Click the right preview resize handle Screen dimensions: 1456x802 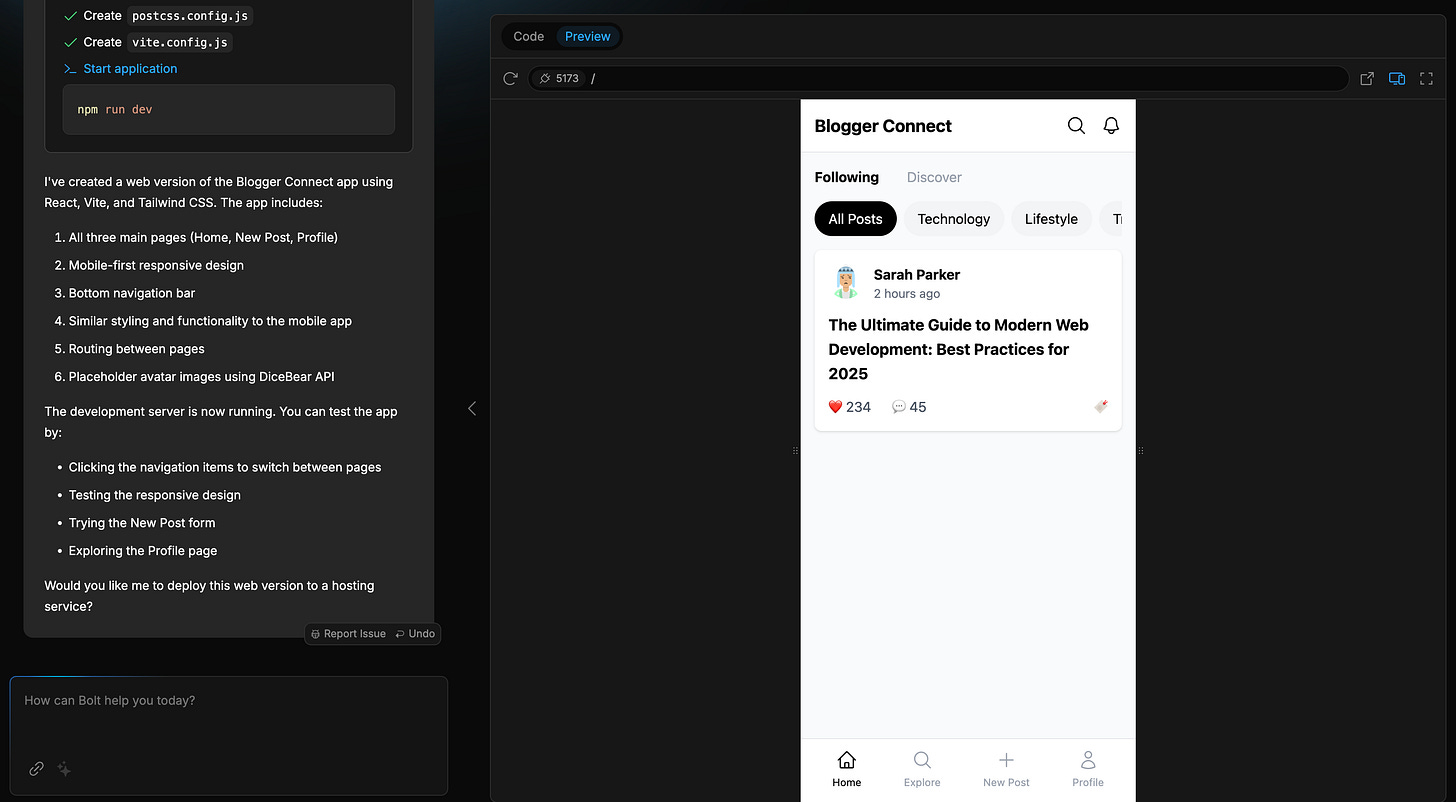point(1140,451)
